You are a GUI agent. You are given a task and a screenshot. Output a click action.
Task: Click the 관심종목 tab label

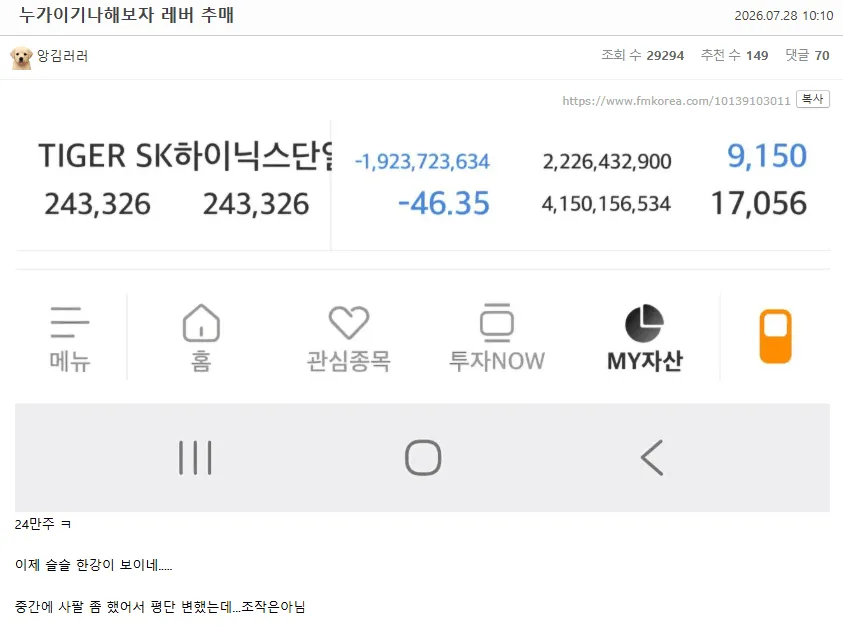click(x=348, y=361)
